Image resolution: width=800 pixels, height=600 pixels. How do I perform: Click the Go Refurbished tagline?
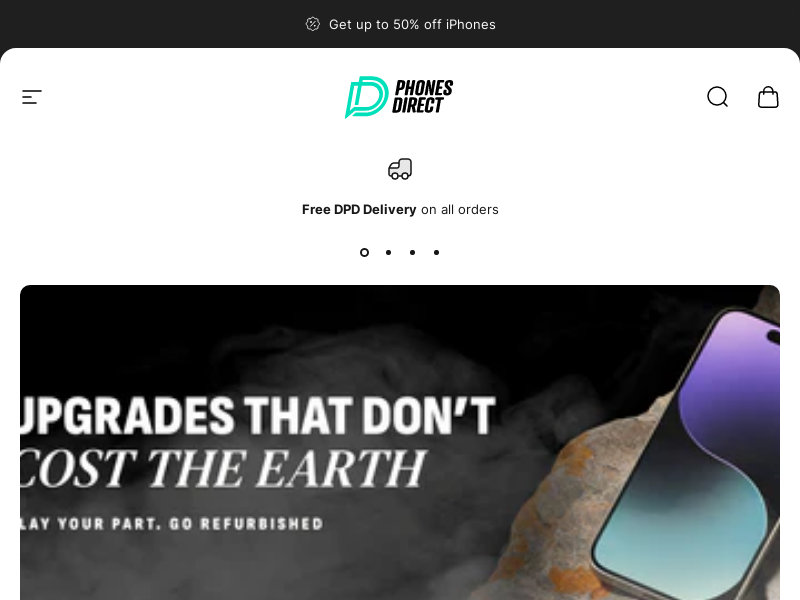tap(171, 524)
